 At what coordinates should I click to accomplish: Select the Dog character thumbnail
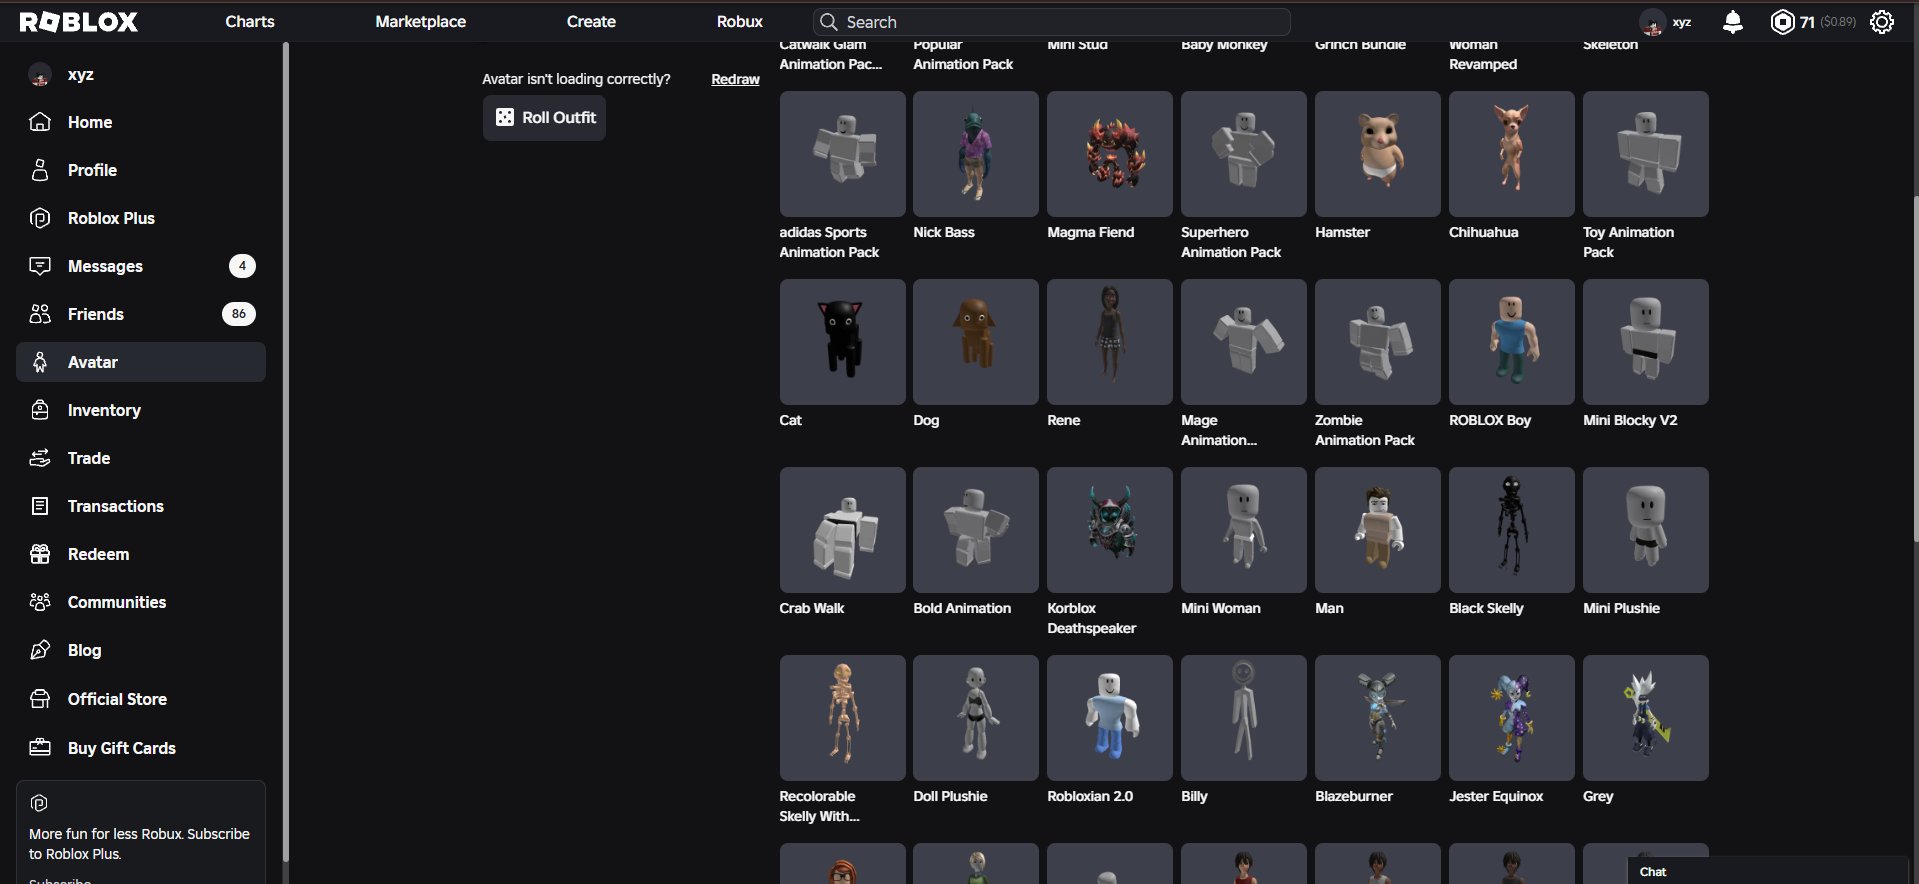point(976,342)
